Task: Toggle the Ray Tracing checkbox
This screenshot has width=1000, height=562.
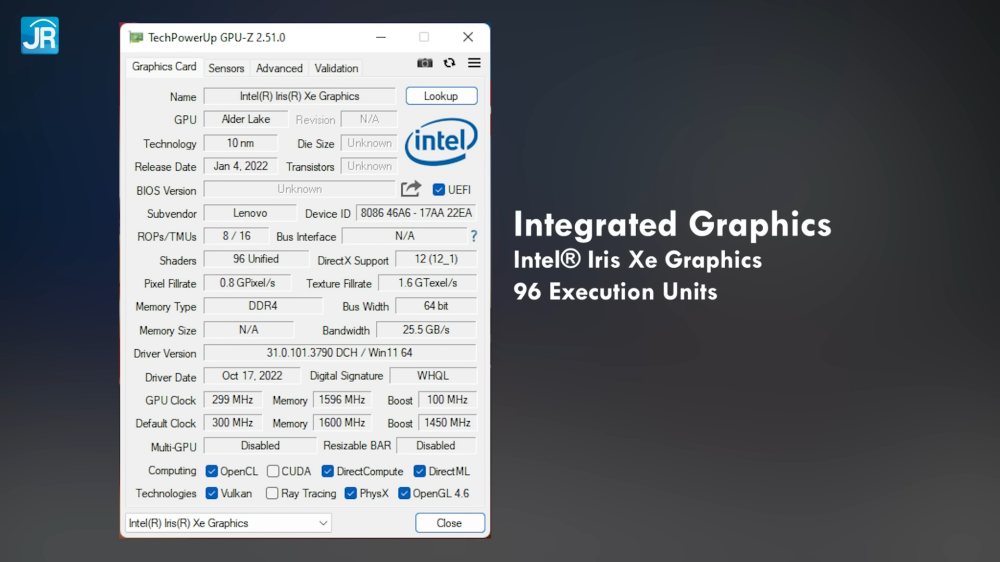Action: pyautogui.click(x=272, y=493)
